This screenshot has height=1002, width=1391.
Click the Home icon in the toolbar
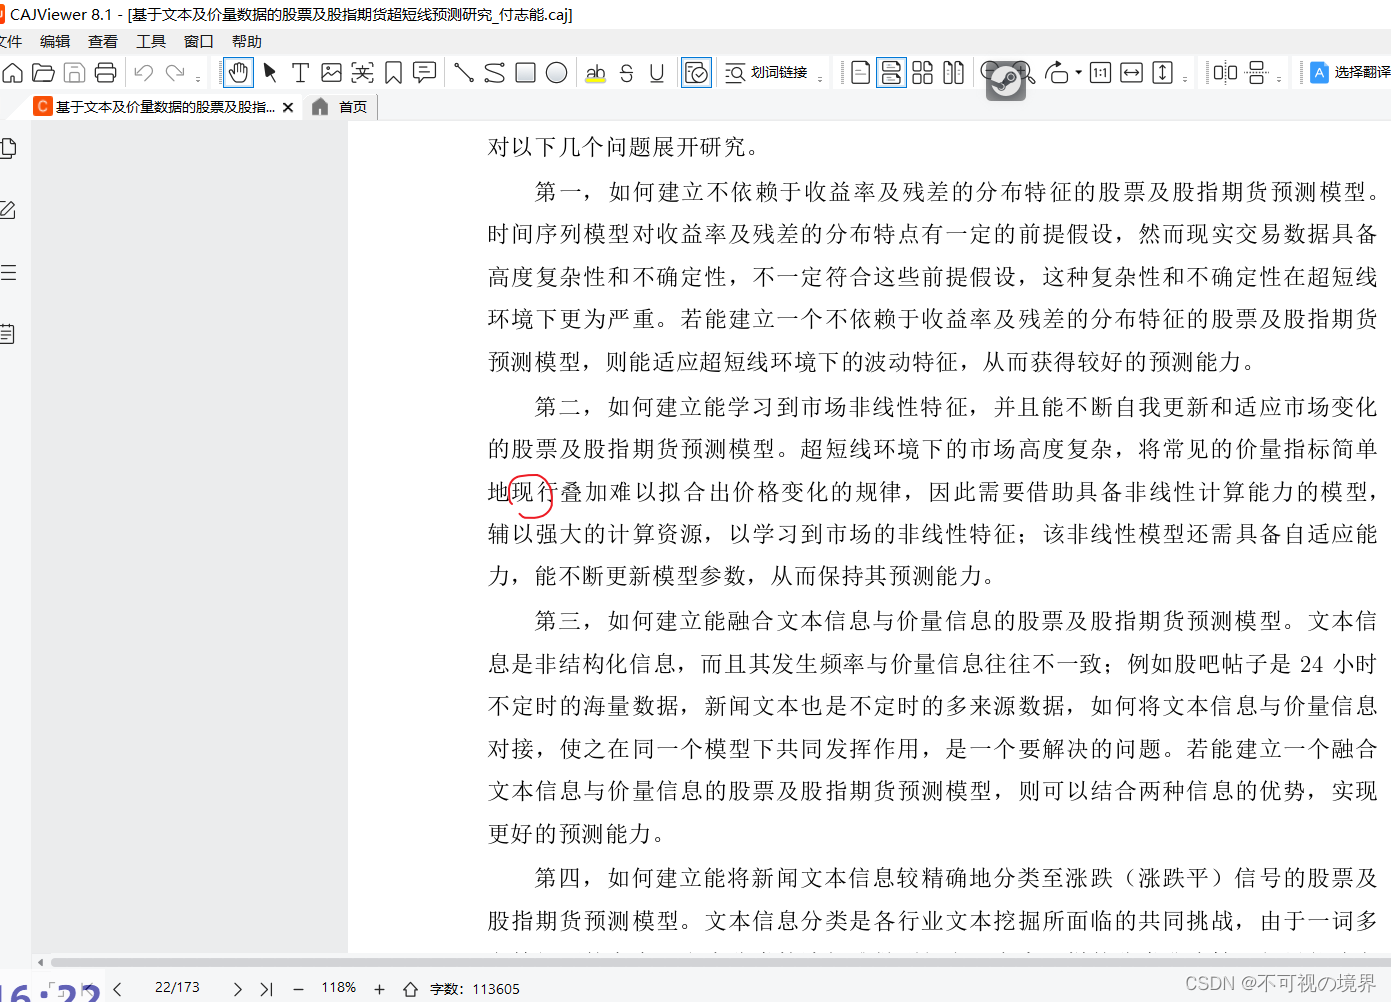13,73
